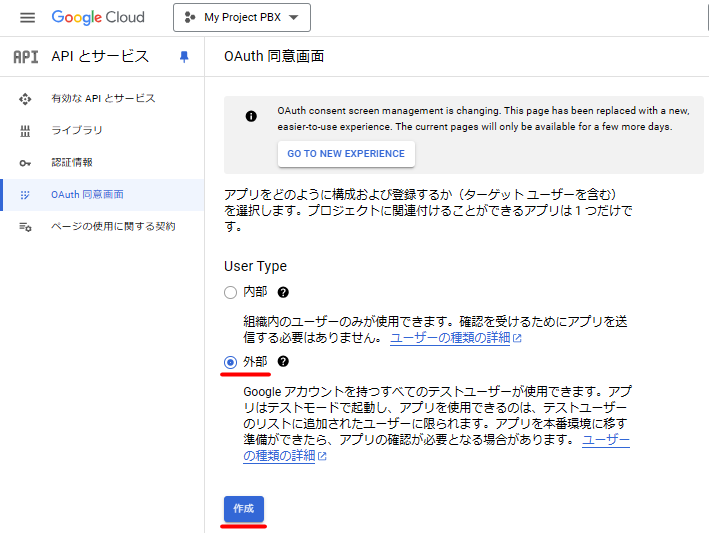Open ユーザーの種類の詳細 link under 外部 description

[x=436, y=448]
